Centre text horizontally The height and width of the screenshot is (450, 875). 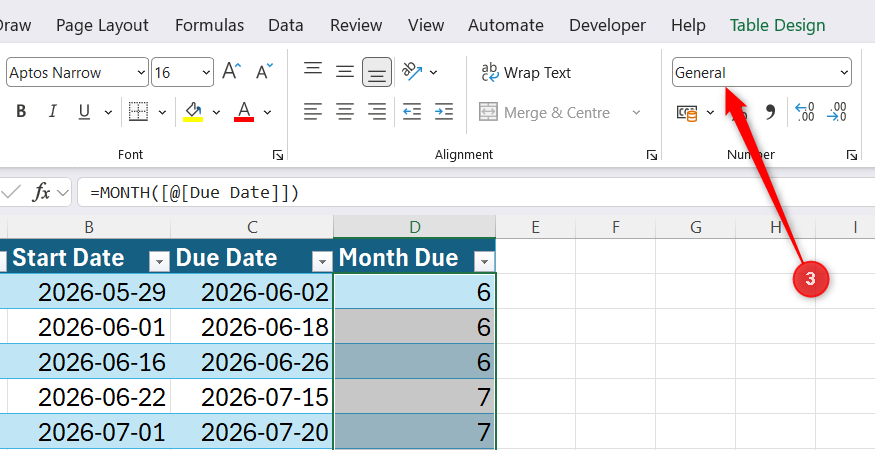(x=345, y=112)
